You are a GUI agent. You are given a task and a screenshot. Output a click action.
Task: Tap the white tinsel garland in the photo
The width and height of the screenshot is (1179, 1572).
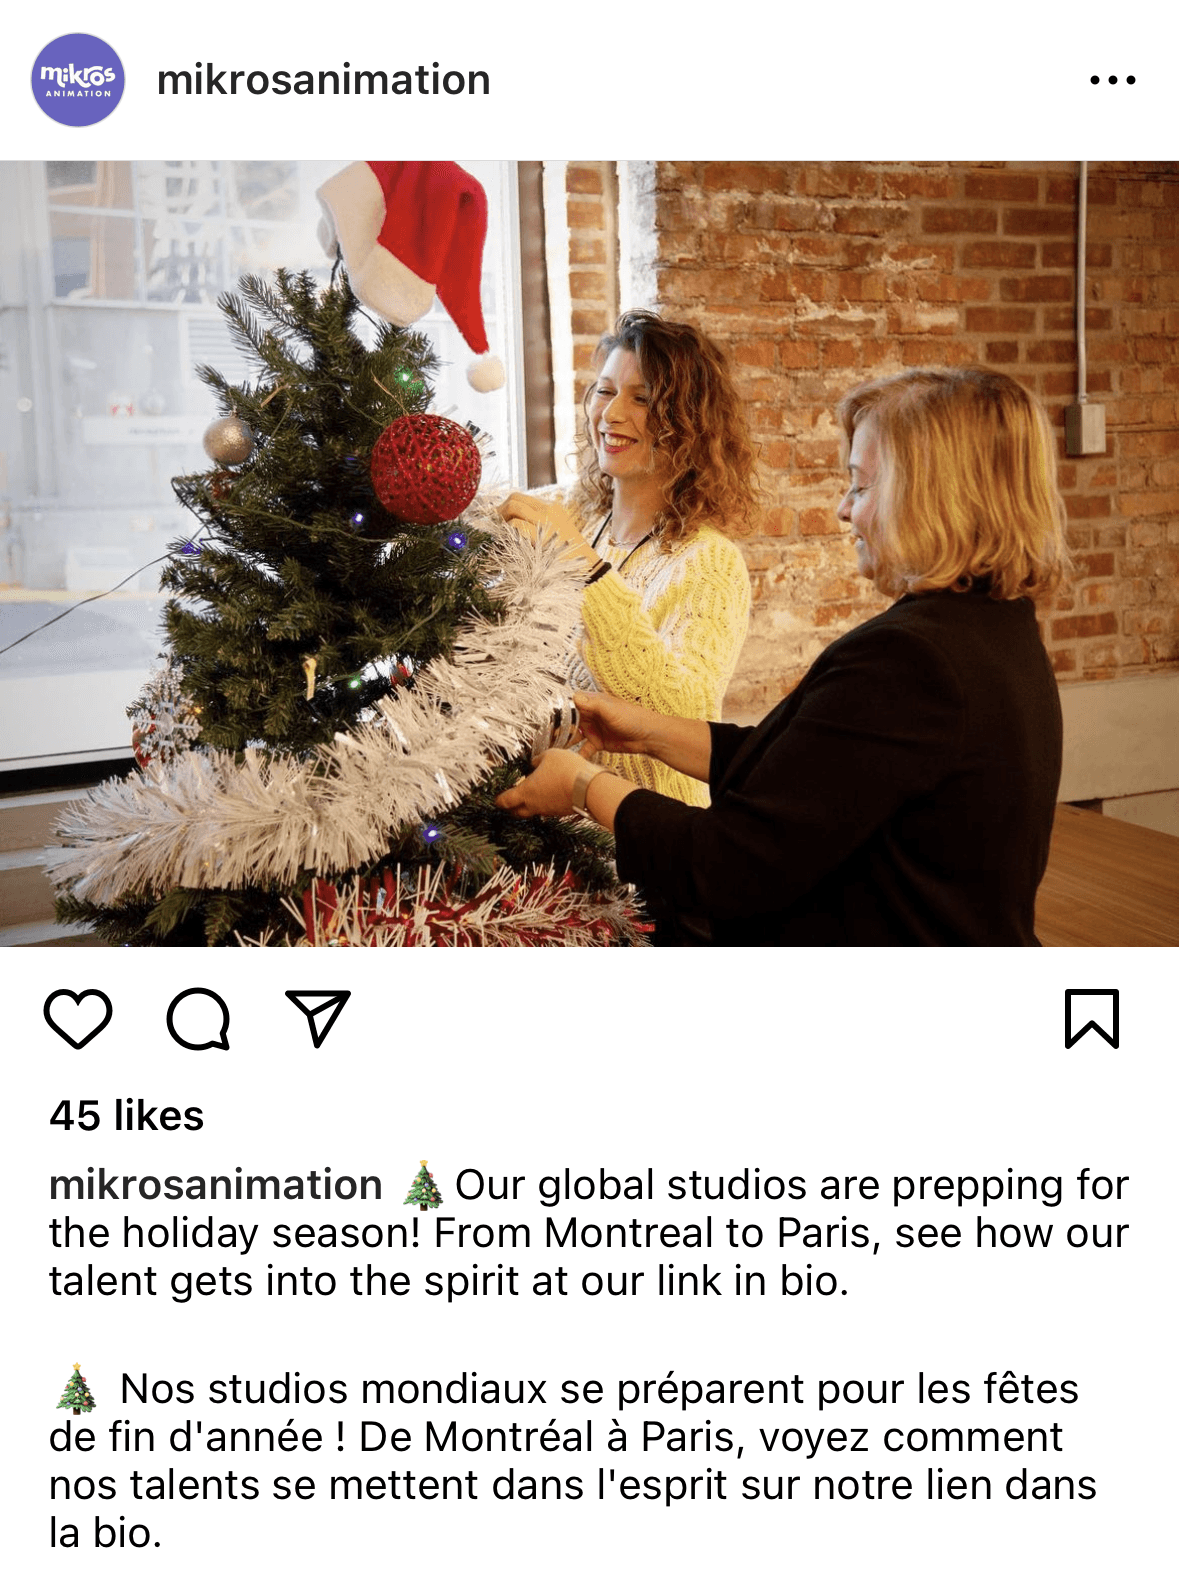coord(330,760)
